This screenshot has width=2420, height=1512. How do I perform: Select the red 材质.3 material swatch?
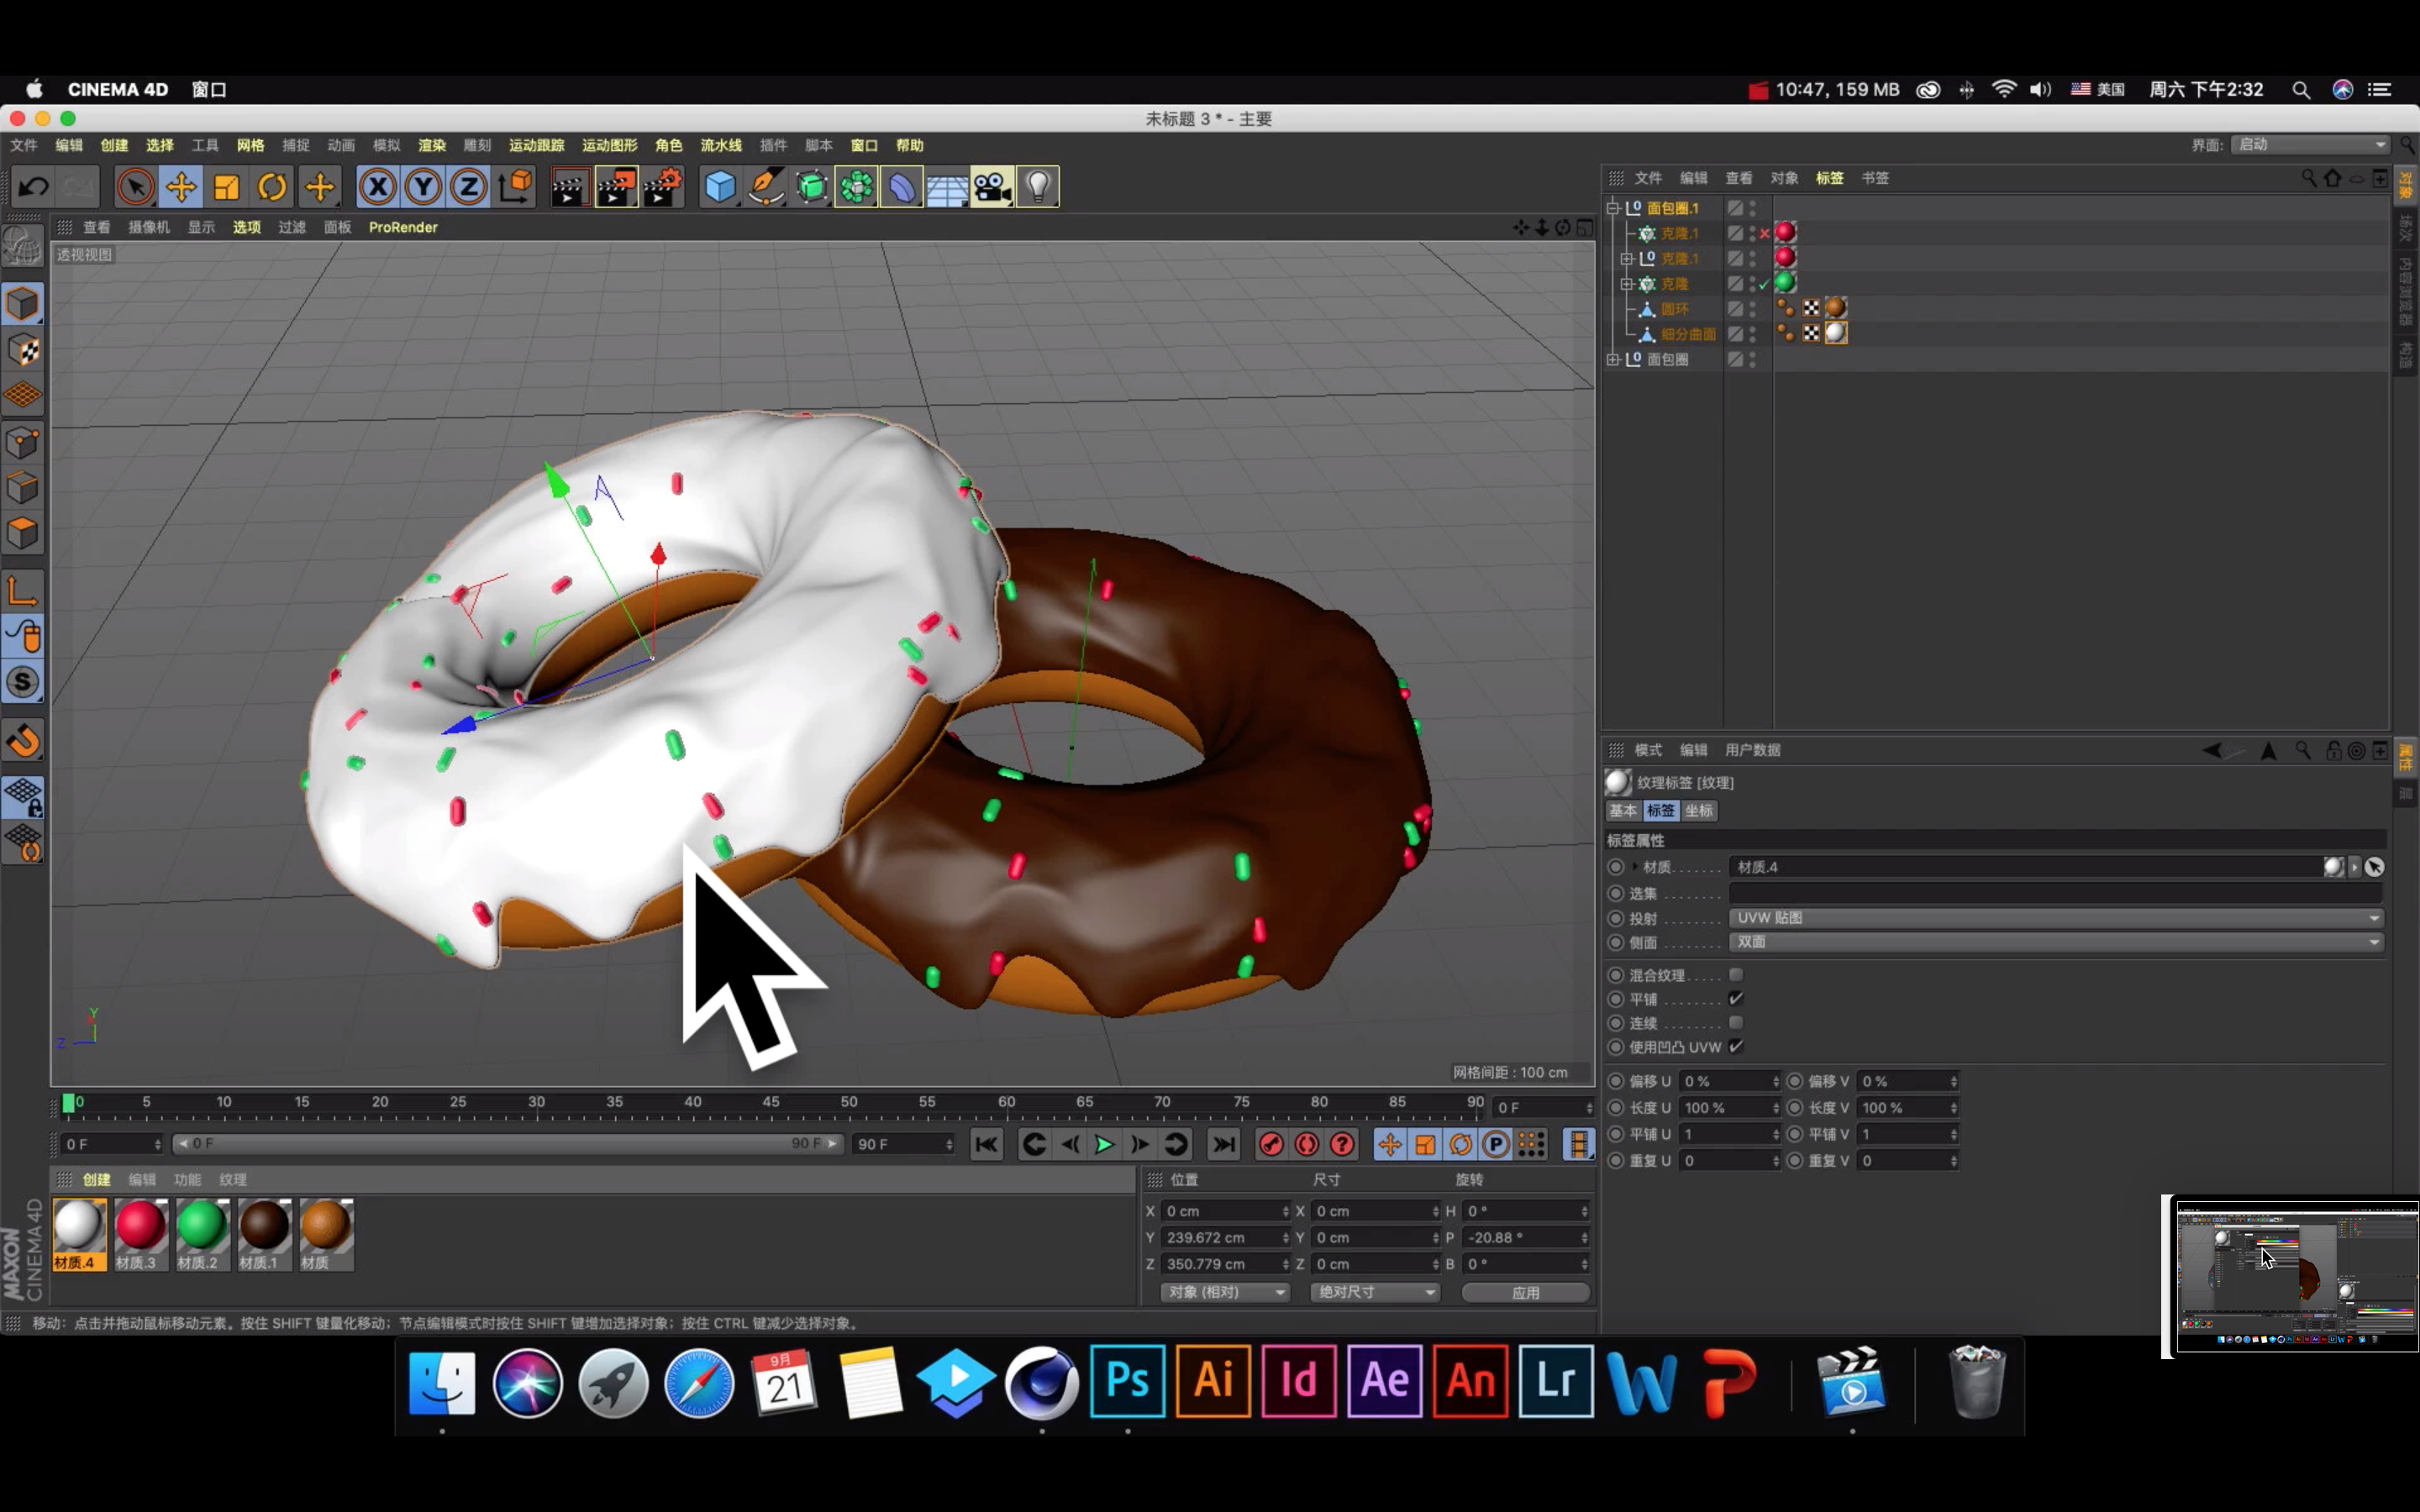(140, 1226)
